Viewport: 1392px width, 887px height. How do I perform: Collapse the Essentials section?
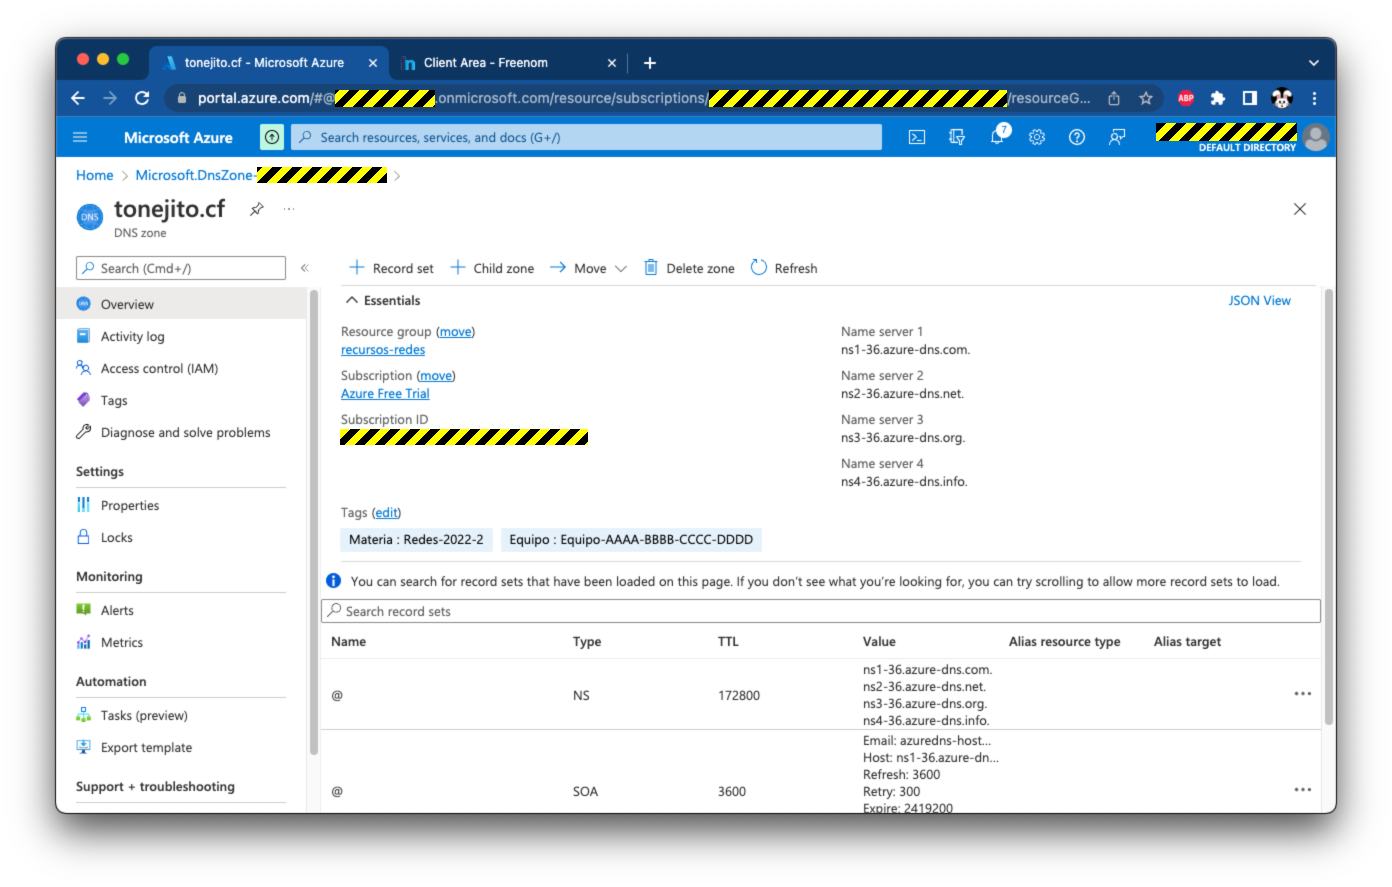coord(352,300)
